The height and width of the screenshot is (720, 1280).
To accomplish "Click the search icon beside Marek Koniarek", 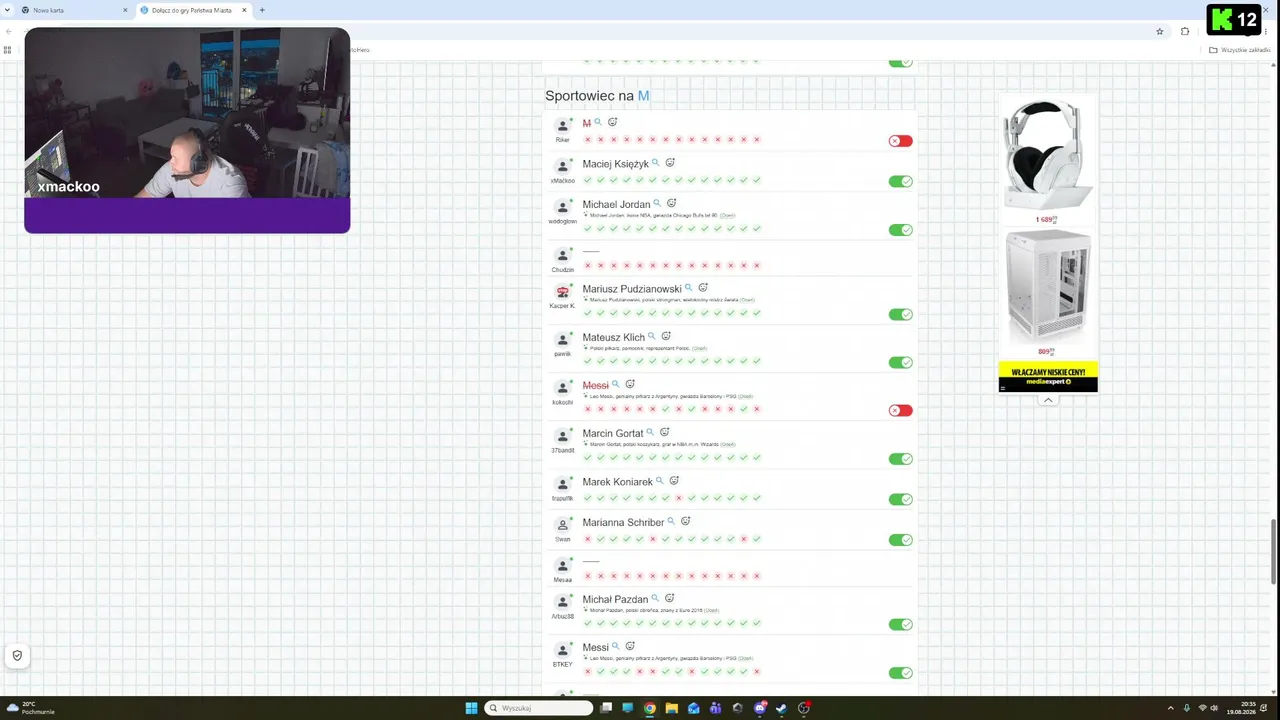I will (x=659, y=481).
